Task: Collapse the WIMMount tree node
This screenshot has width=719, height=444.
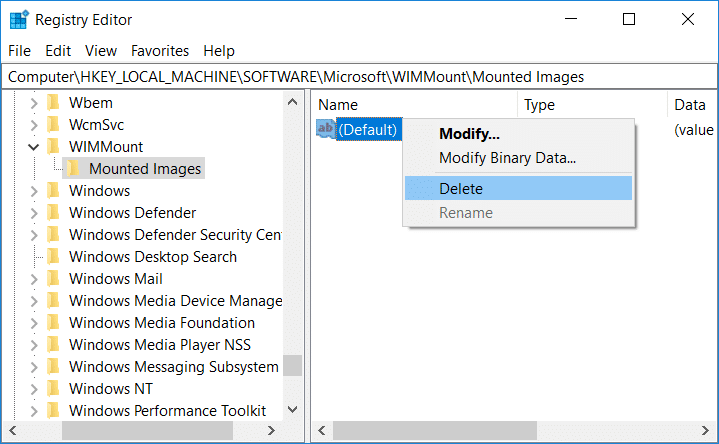Action: 34,147
